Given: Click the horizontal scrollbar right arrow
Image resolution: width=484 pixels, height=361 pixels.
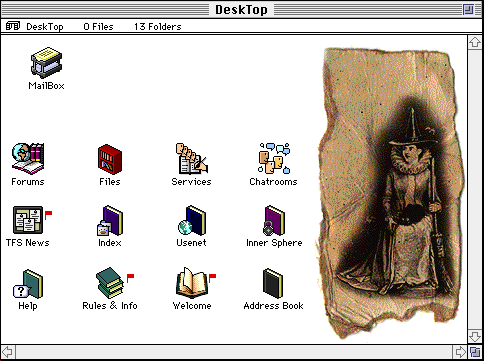Looking at the screenshot, I should pos(461,352).
